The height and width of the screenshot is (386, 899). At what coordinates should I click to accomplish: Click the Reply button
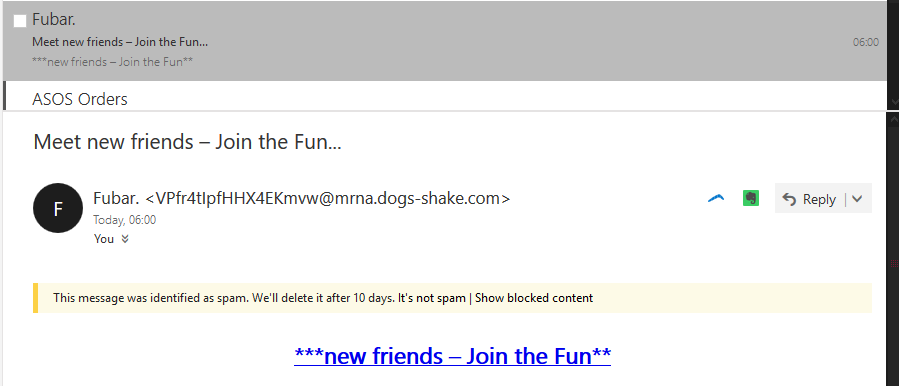[x=809, y=198]
